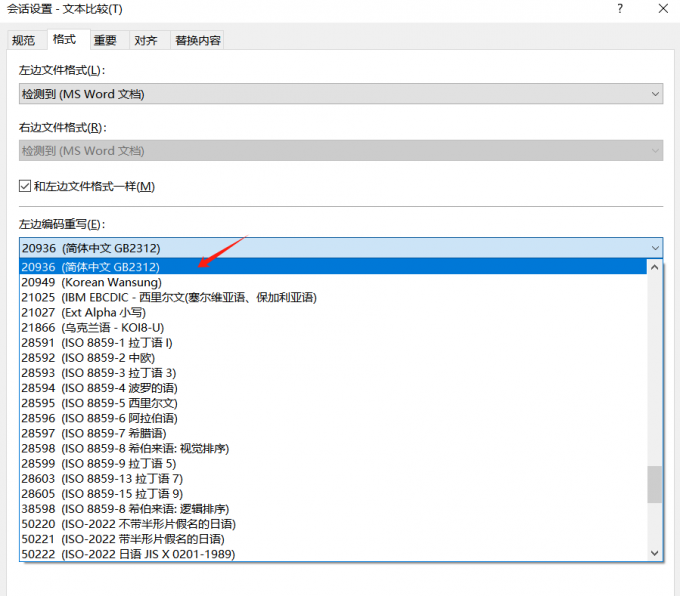Select 20949 Korean Wansung encoding
This screenshot has height=596, width=680.
[x=333, y=282]
